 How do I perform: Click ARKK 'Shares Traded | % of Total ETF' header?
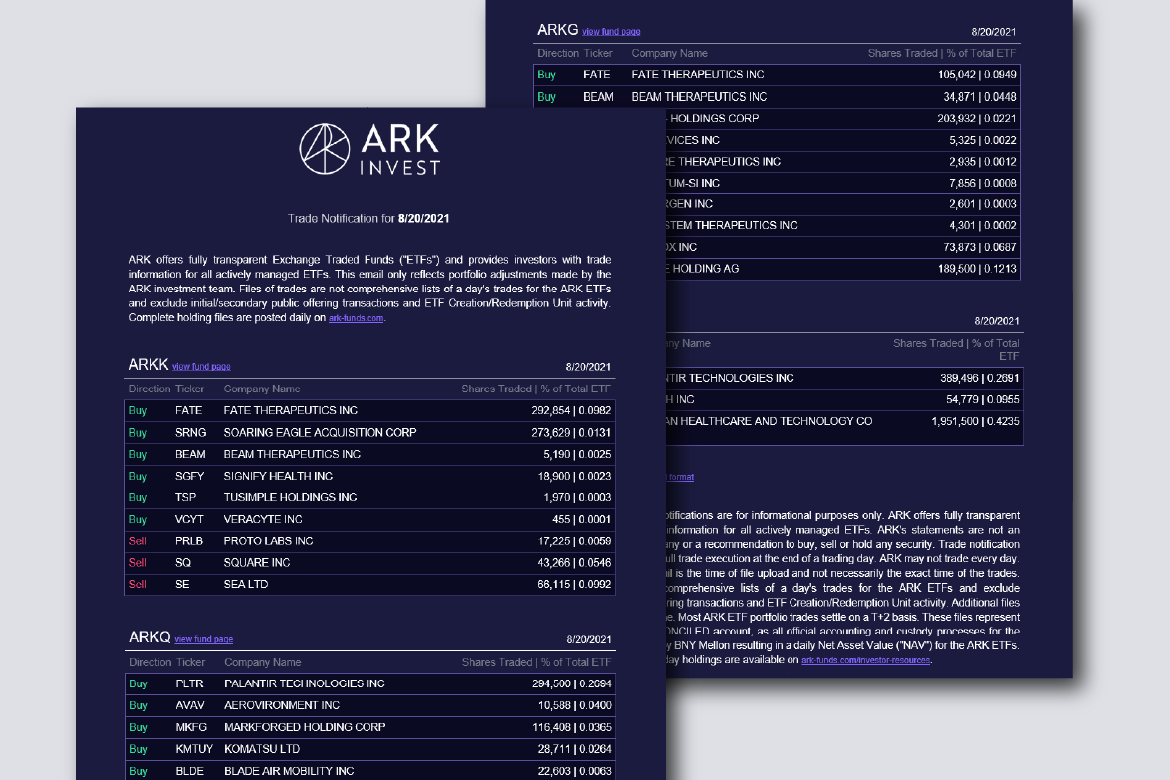(x=536, y=389)
